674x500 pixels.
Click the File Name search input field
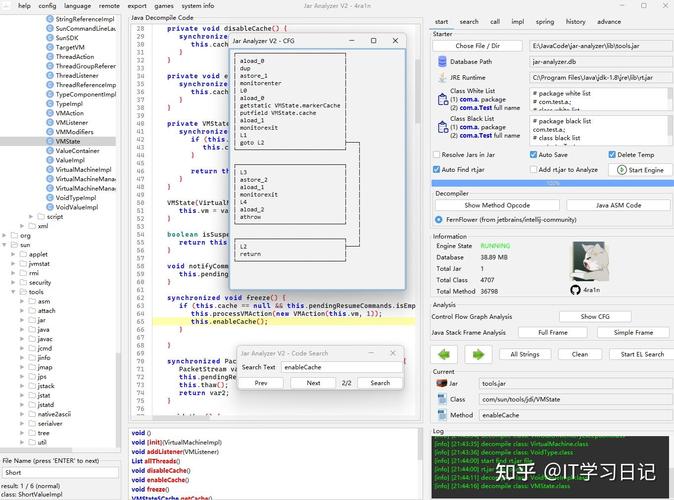click(60, 472)
